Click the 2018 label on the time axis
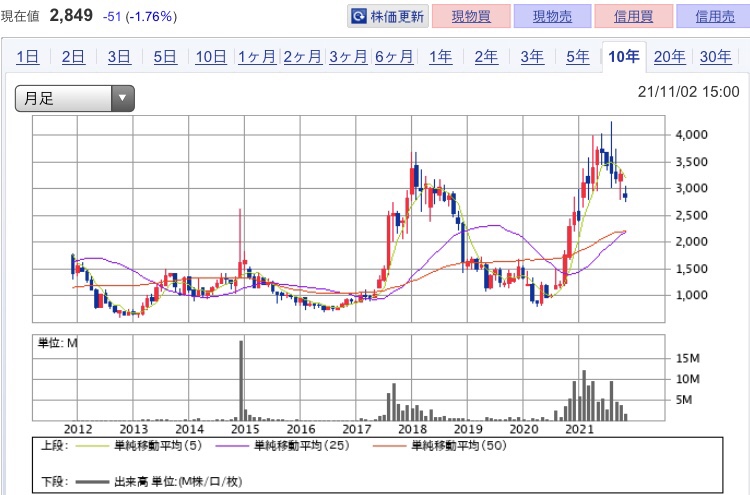The height and width of the screenshot is (495, 750). click(x=412, y=429)
